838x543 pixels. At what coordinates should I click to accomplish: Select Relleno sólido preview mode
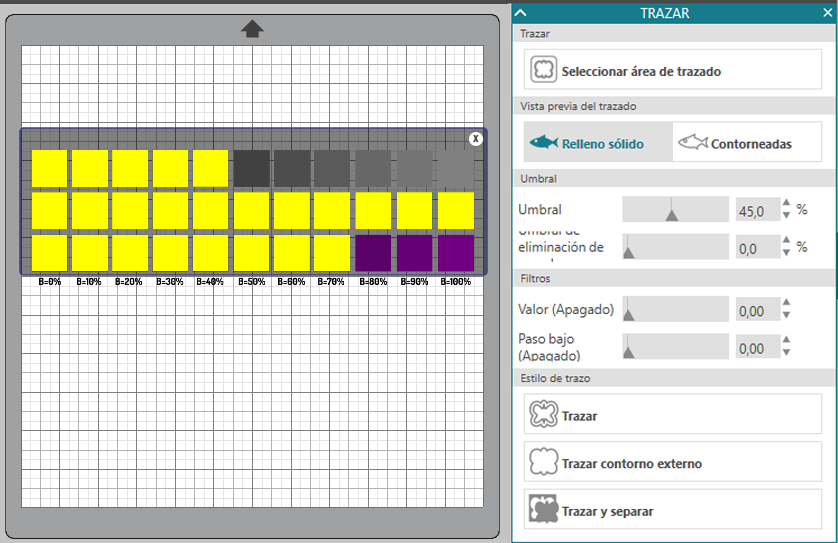[x=598, y=142]
